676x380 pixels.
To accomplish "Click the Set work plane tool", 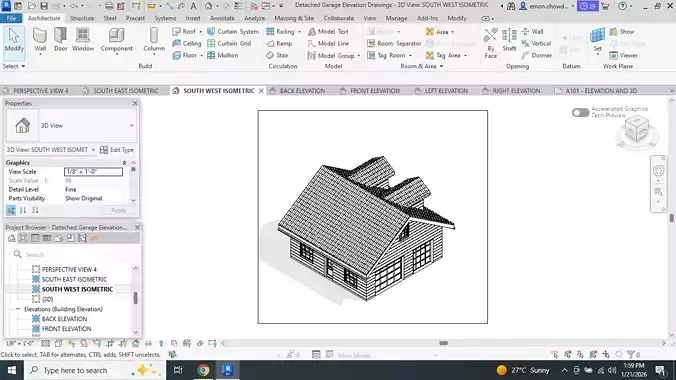I will pyautogui.click(x=598, y=40).
